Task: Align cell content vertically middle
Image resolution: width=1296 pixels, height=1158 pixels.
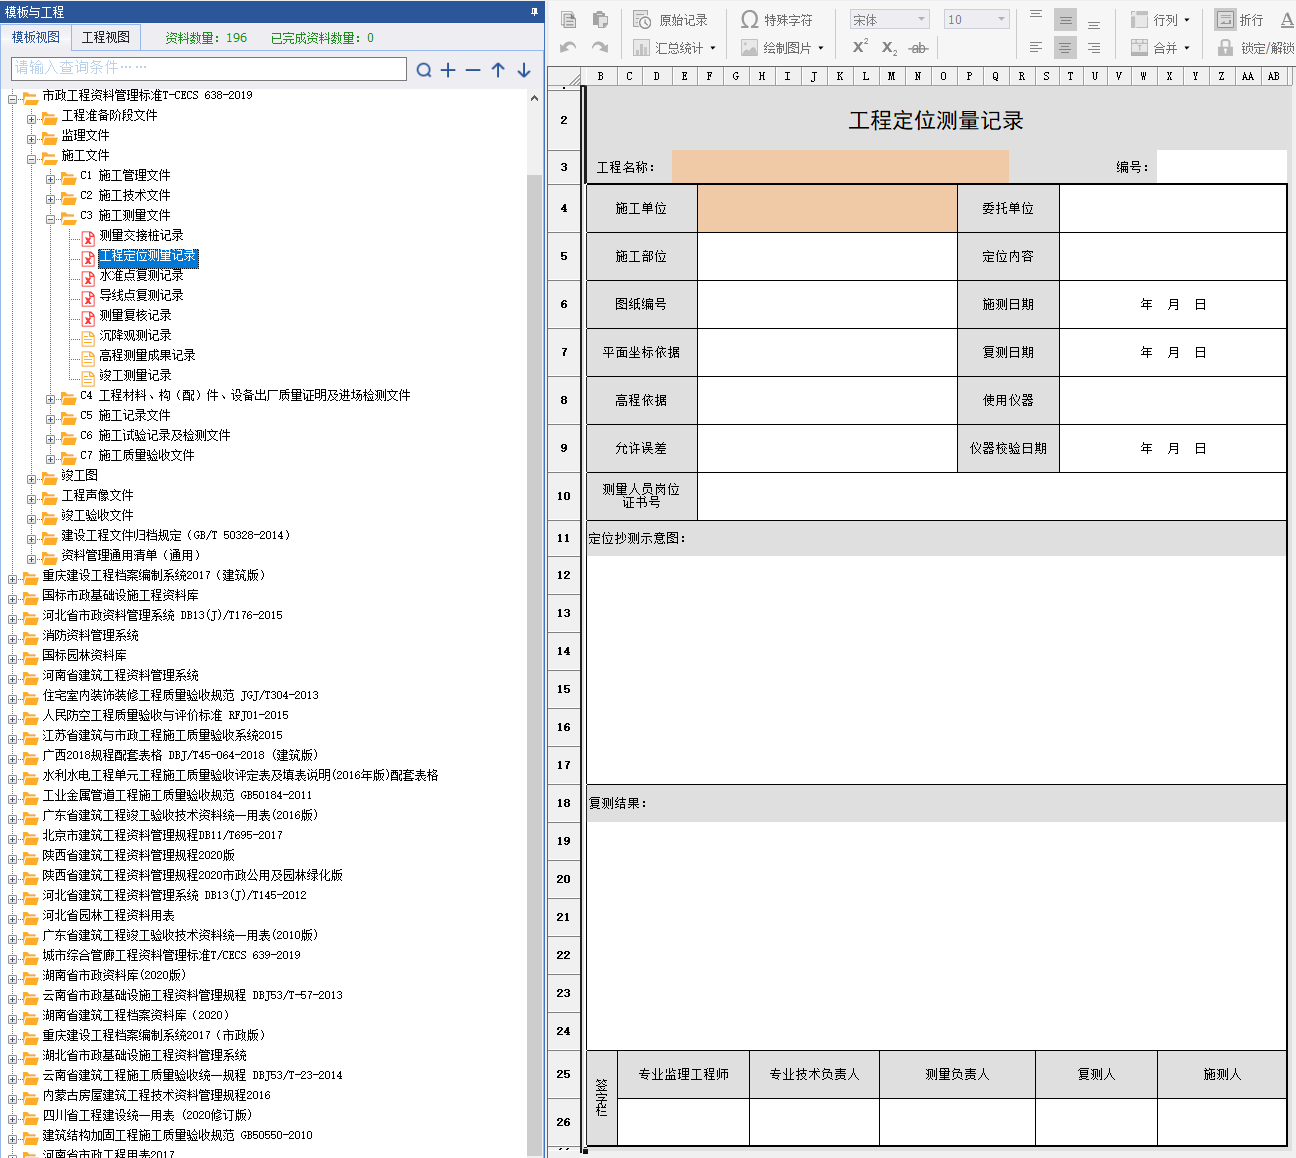Action: [x=1065, y=20]
